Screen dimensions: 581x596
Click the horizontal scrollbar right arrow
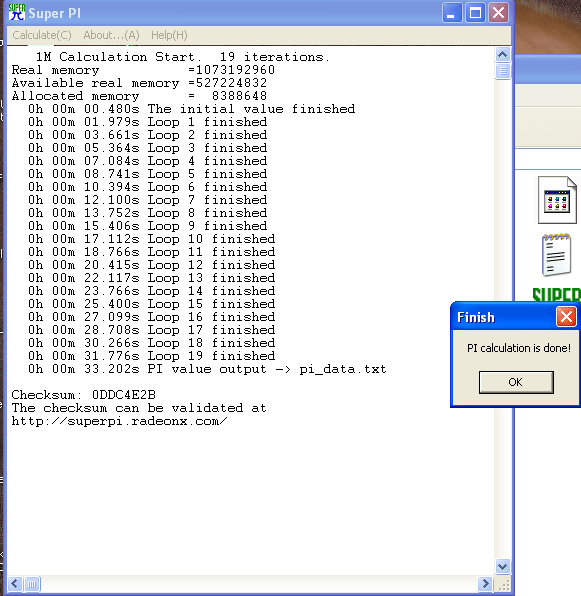coord(485,583)
